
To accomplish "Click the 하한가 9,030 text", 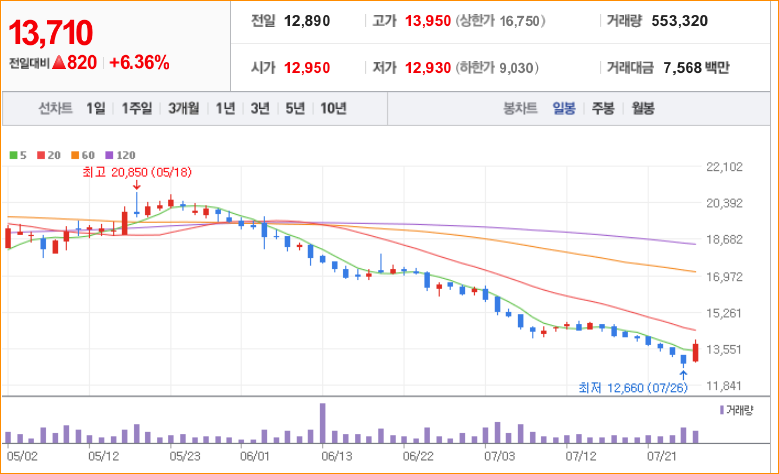I will (x=497, y=68).
